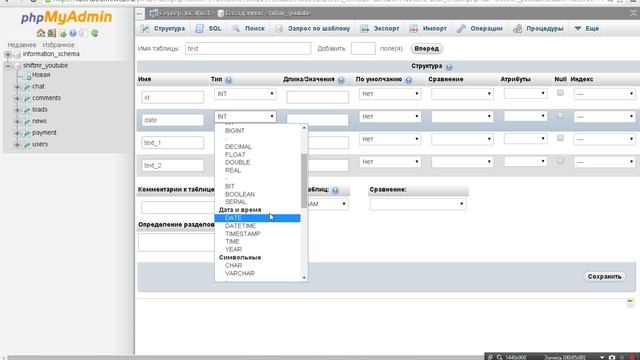Select DATE in the type list

click(258, 218)
